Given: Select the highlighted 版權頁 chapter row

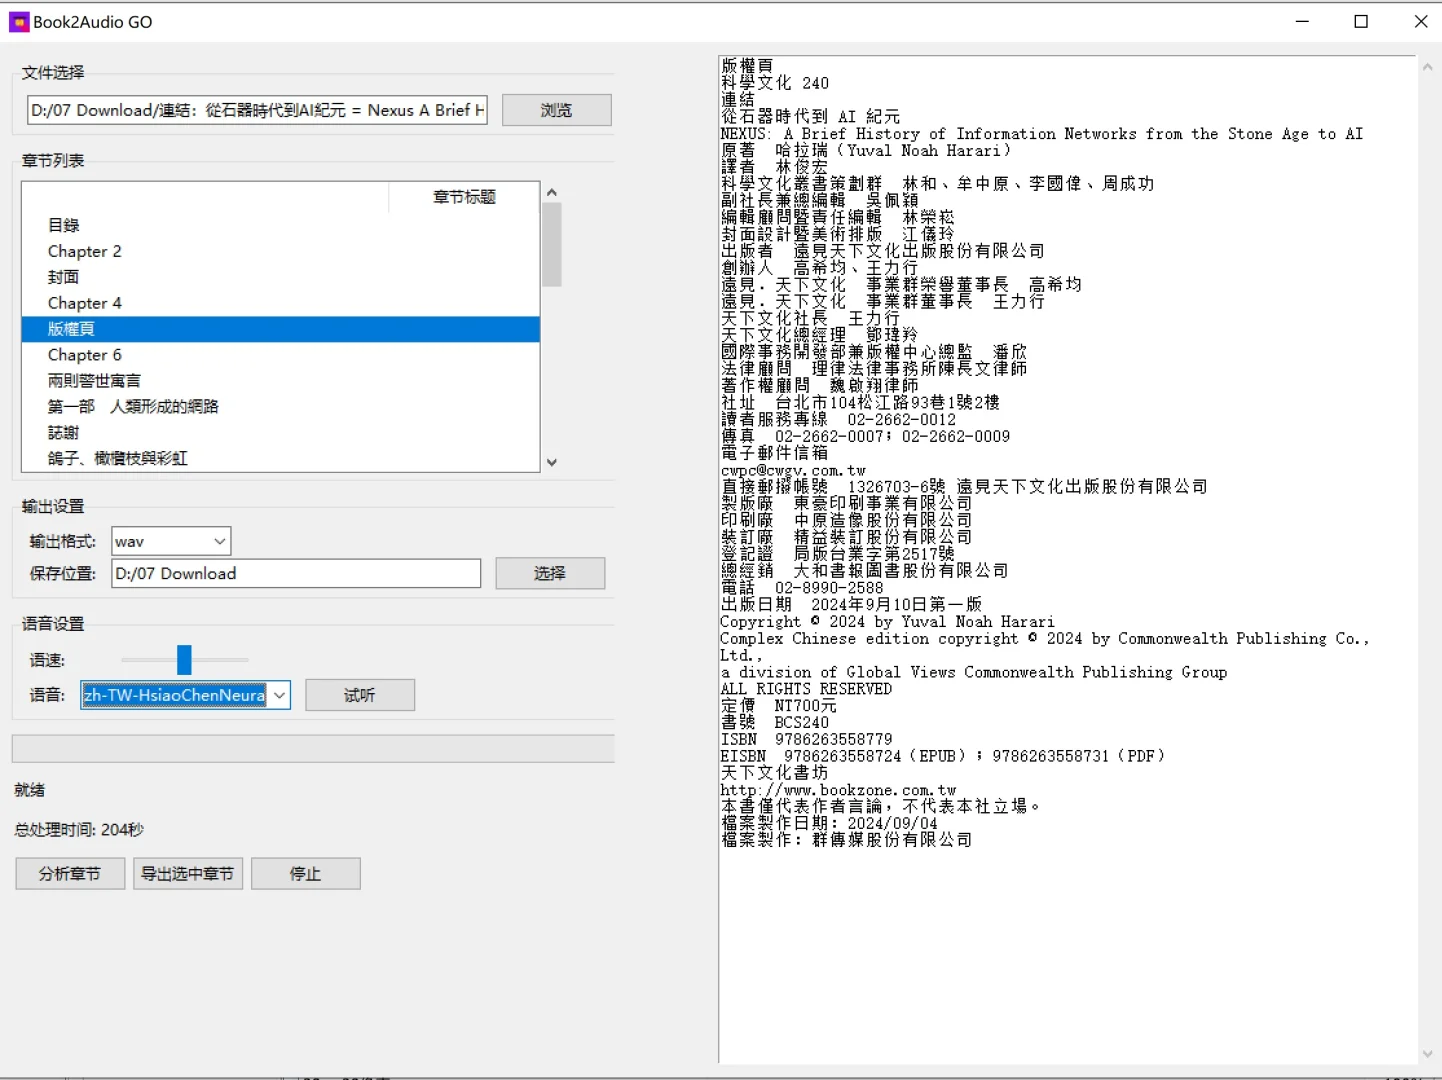Looking at the screenshot, I should click(280, 329).
